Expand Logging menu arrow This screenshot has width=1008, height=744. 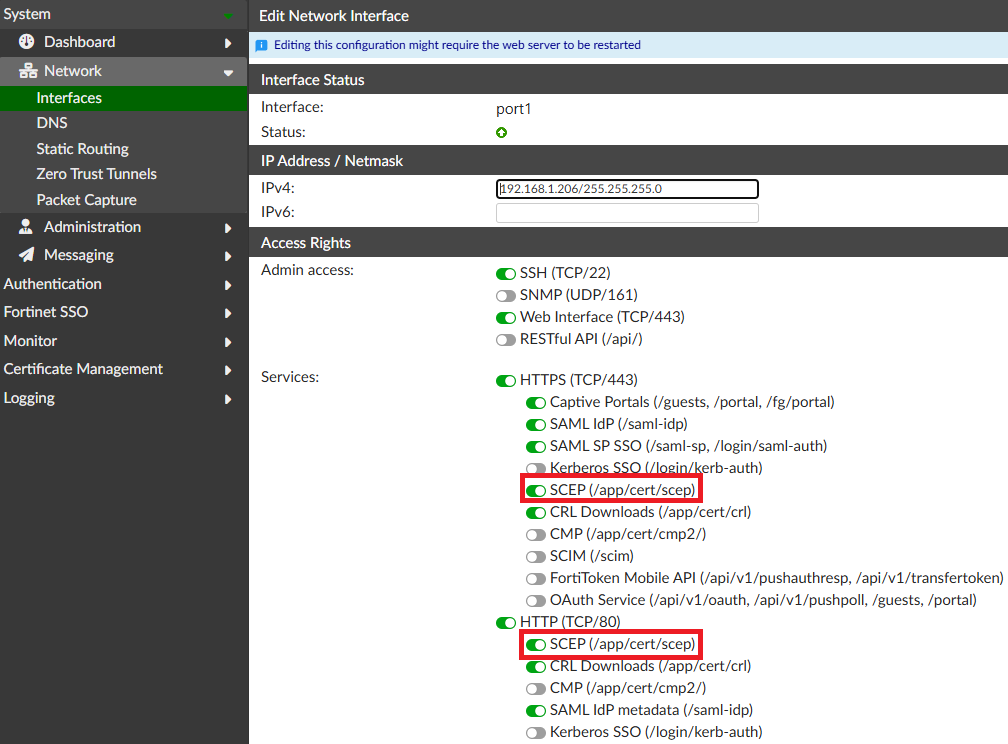tap(228, 399)
